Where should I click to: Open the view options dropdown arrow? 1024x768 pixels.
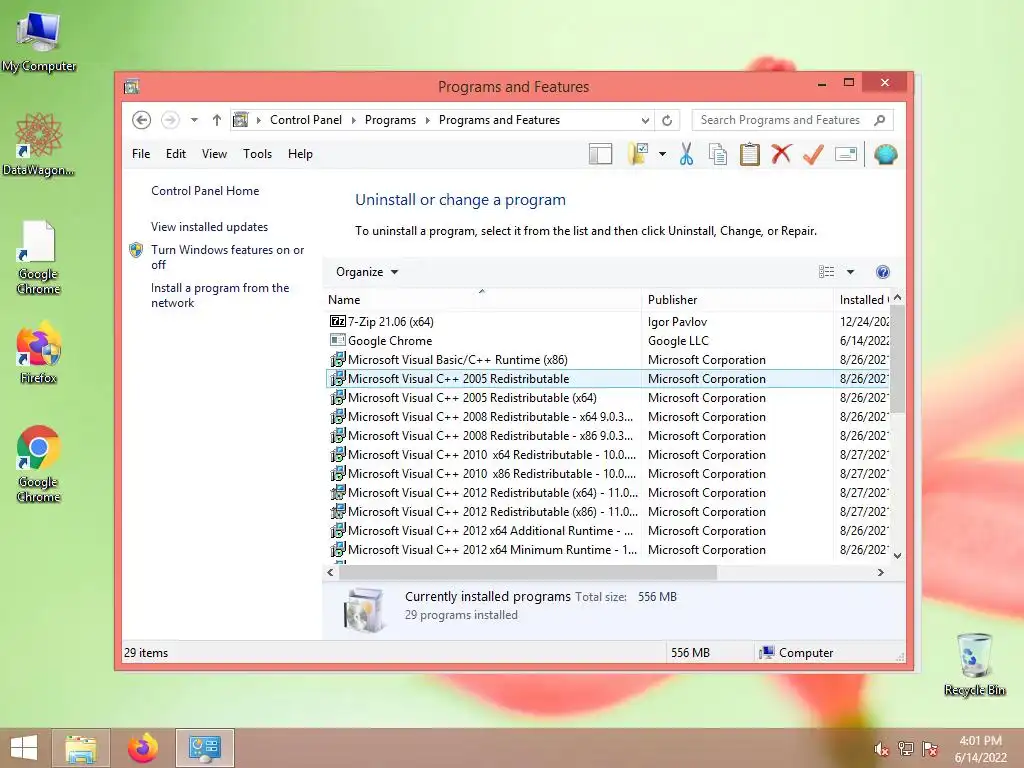[850, 272]
